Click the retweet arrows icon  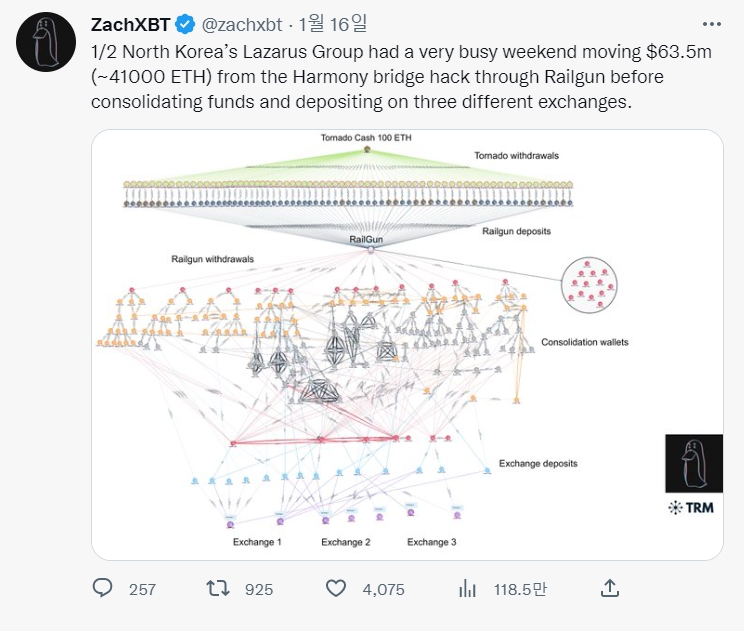218,589
